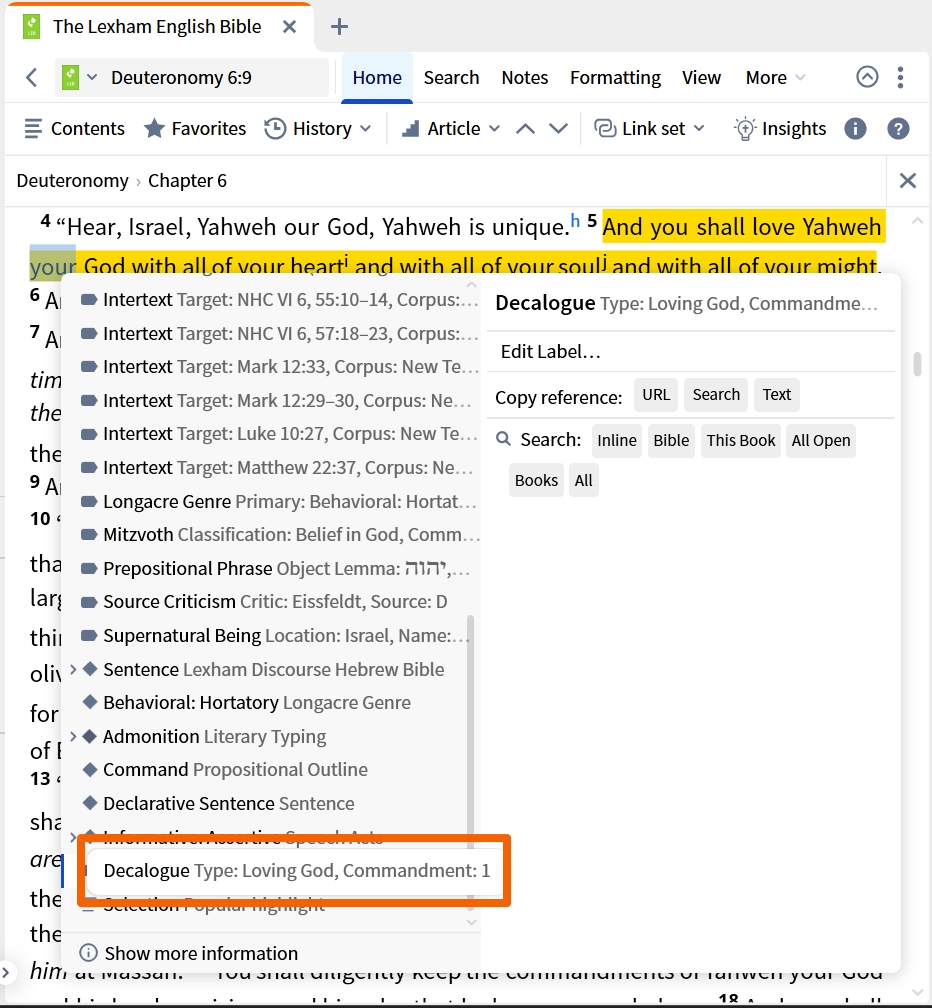
Task: Click the resource information icon
Action: (x=855, y=129)
